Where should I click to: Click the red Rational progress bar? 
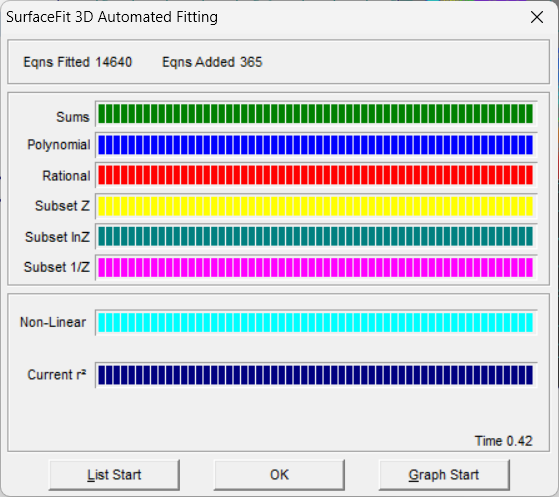point(316,175)
